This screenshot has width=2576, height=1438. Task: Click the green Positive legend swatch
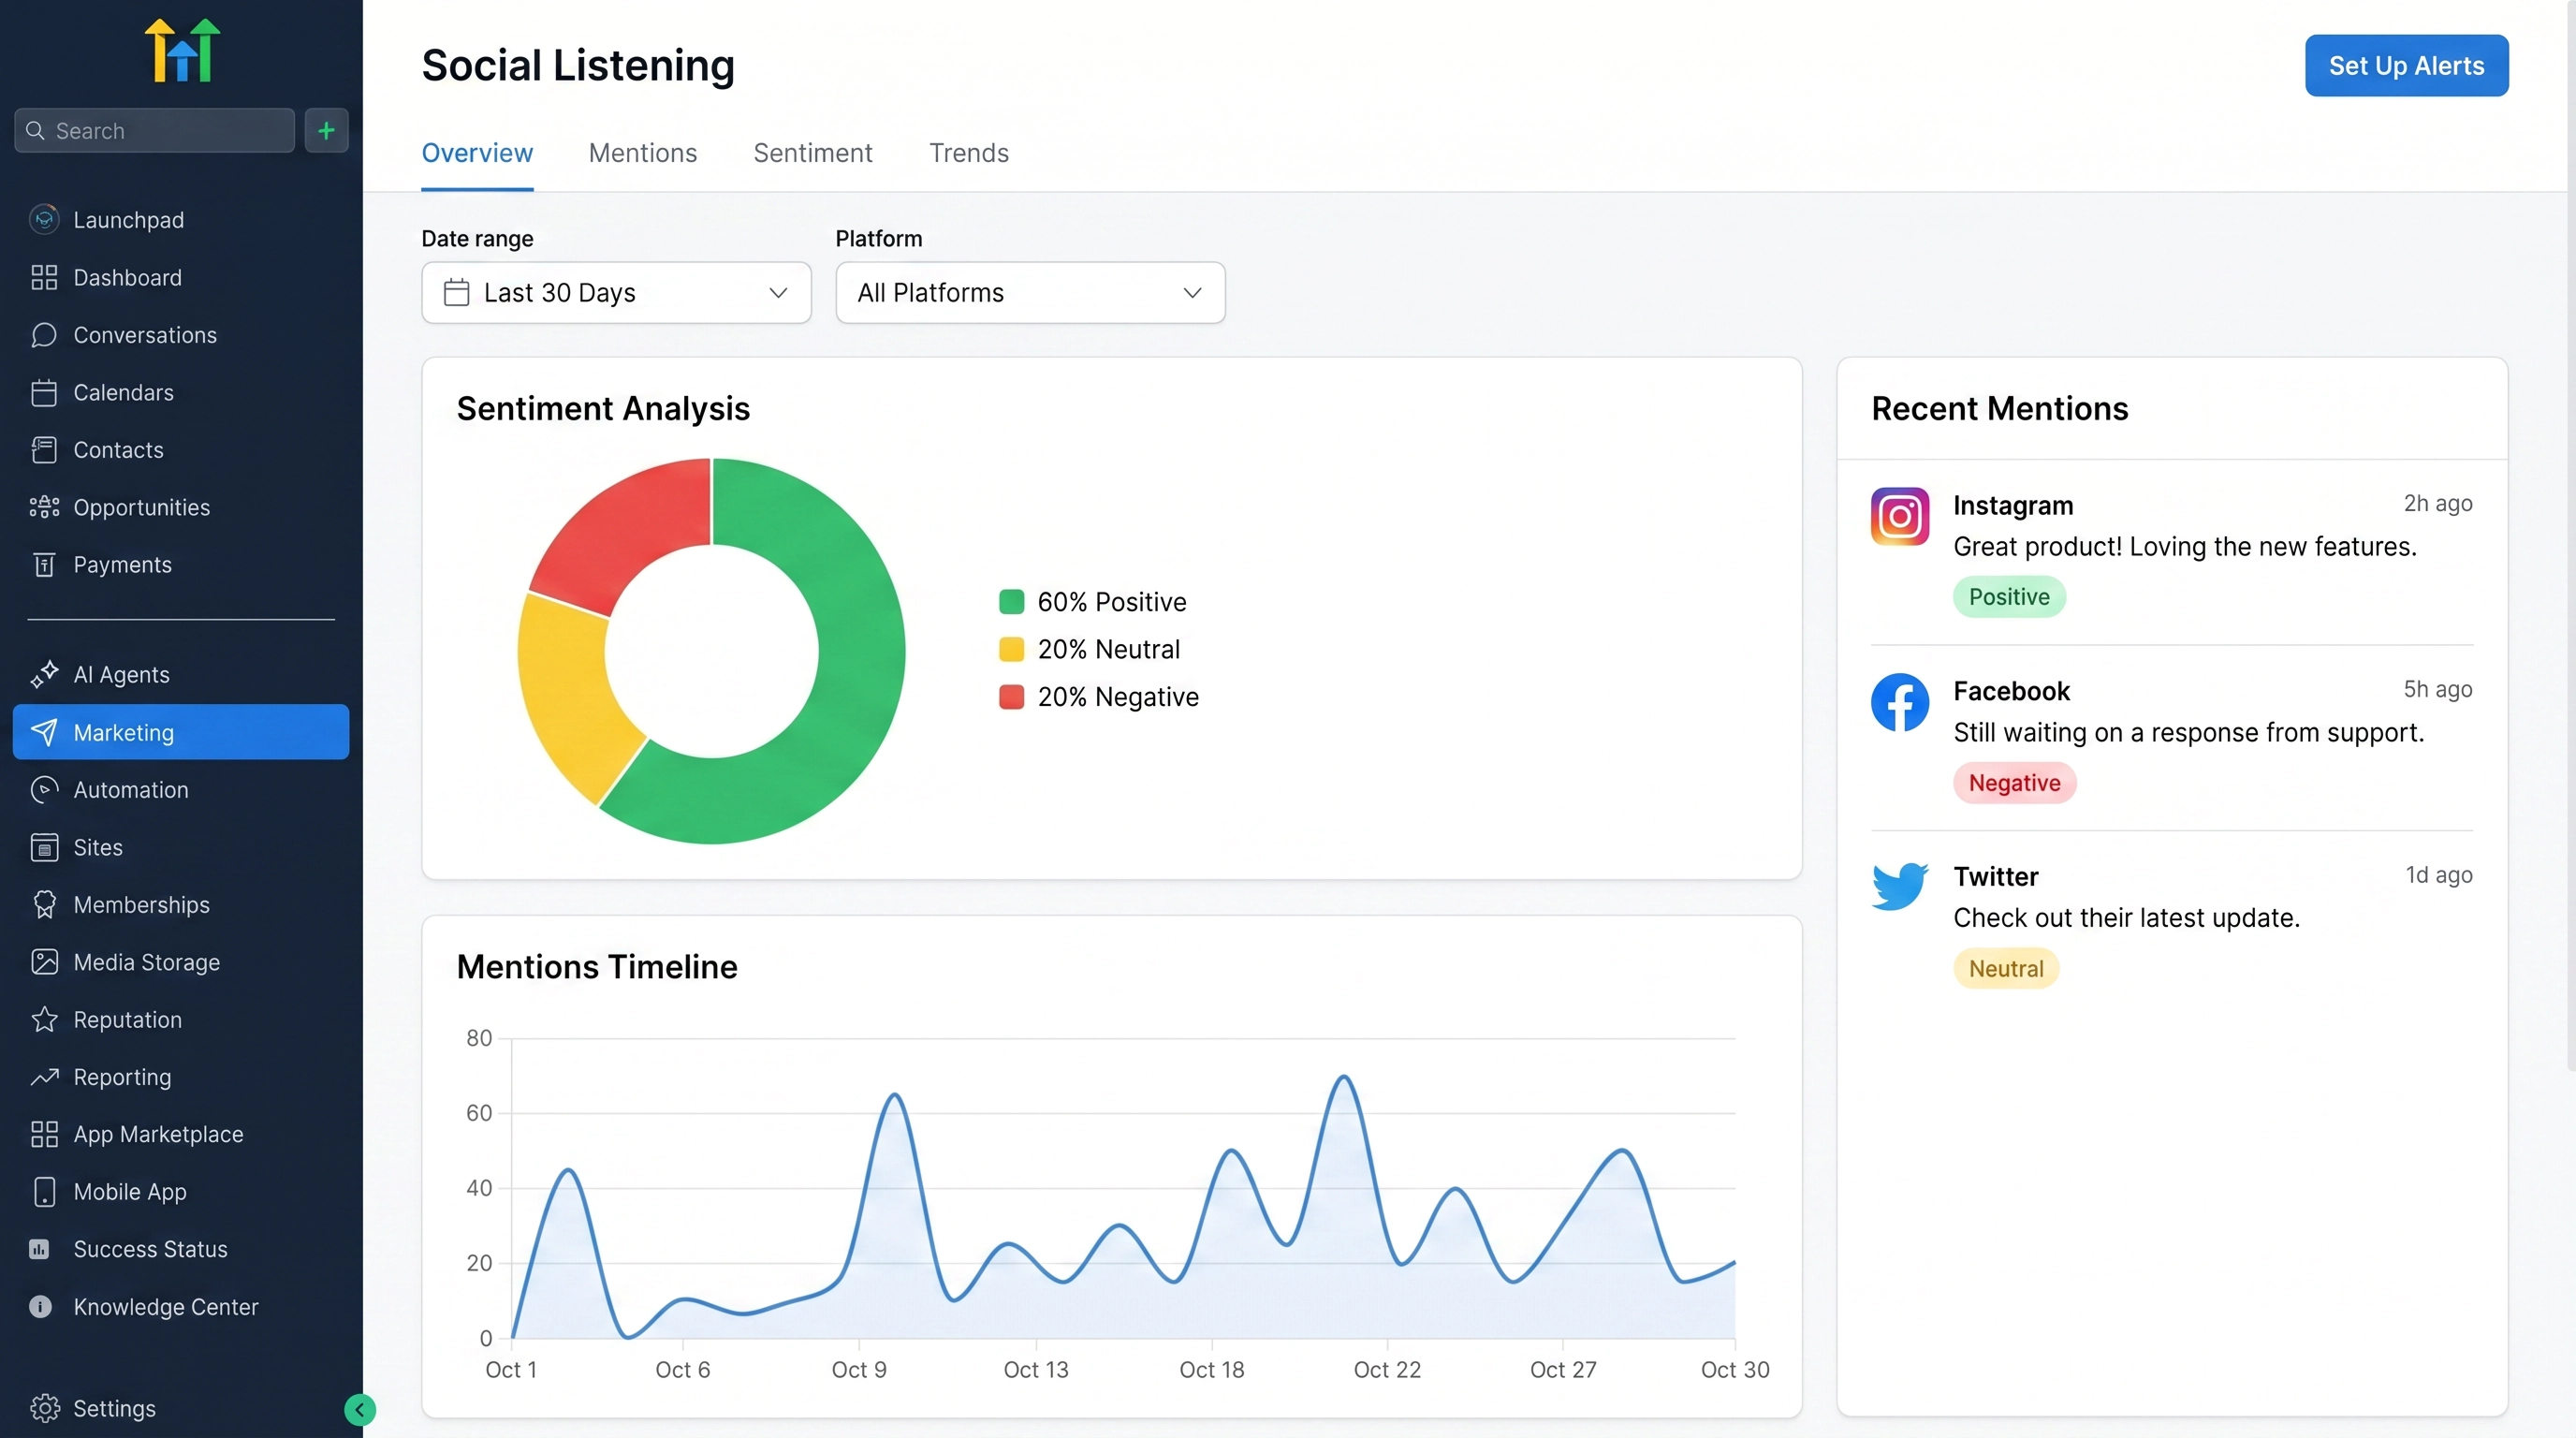point(1011,602)
